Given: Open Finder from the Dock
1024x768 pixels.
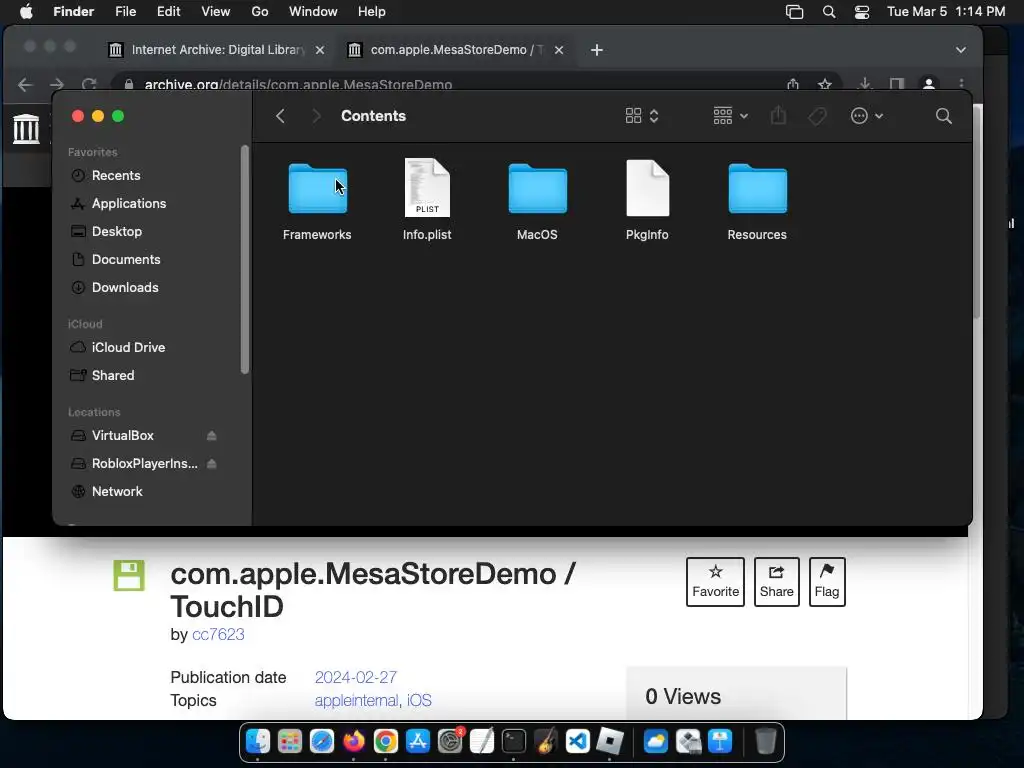Looking at the screenshot, I should [x=258, y=742].
